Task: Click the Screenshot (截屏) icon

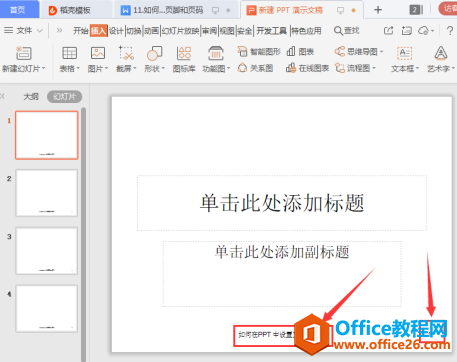Action: click(126, 53)
